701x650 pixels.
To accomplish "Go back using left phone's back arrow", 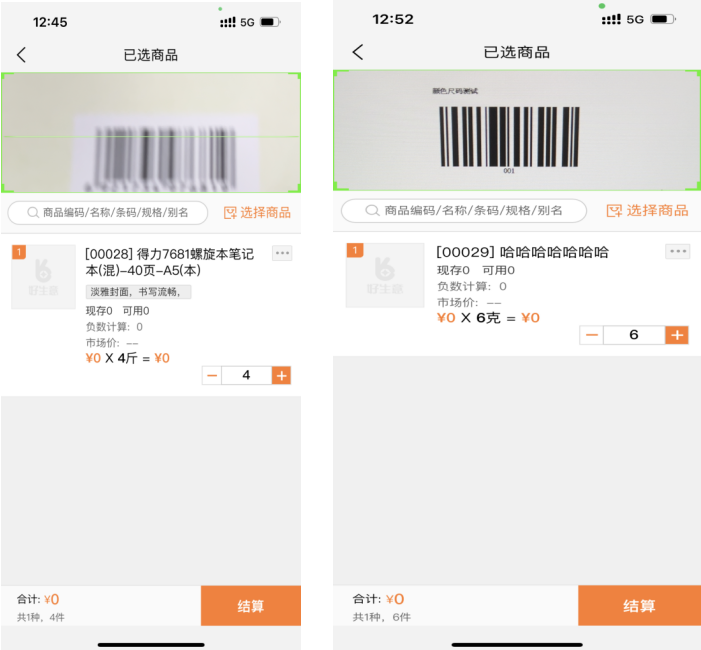I will tap(21, 55).
